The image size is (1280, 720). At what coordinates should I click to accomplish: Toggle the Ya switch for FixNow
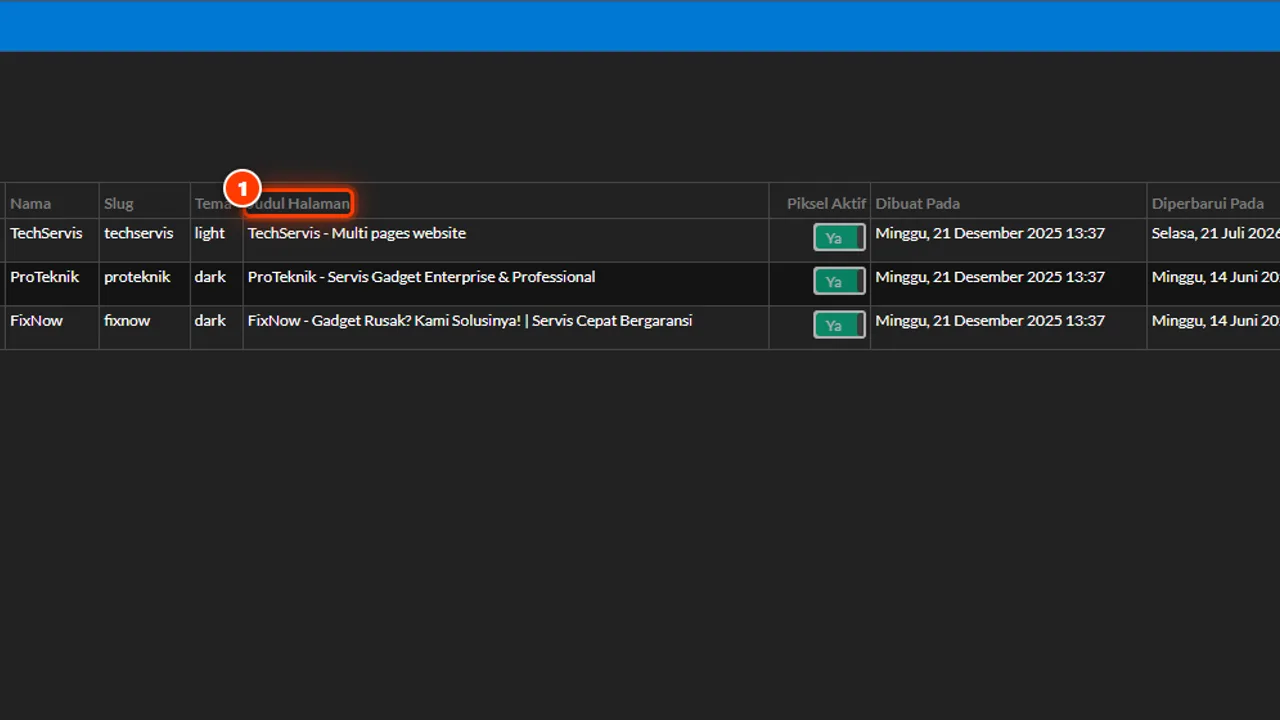839,325
